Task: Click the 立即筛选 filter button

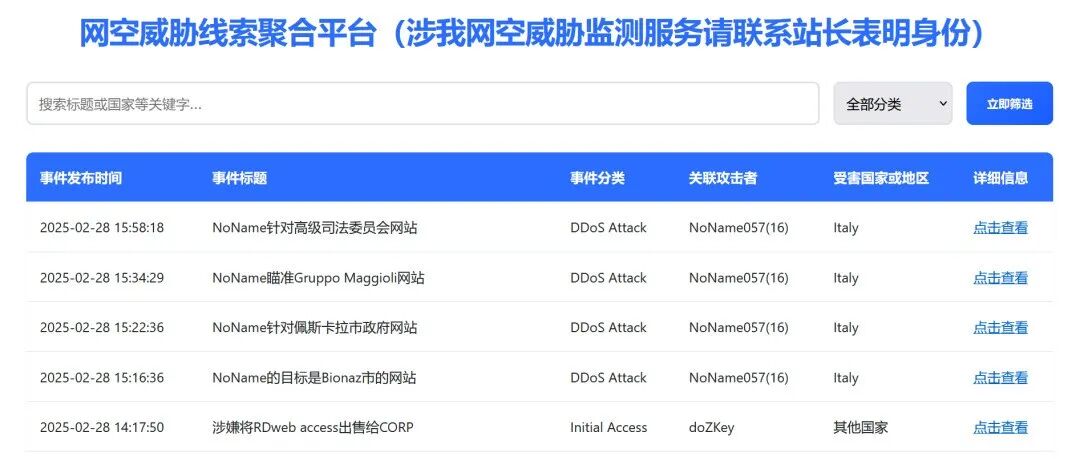Action: 1009,104
